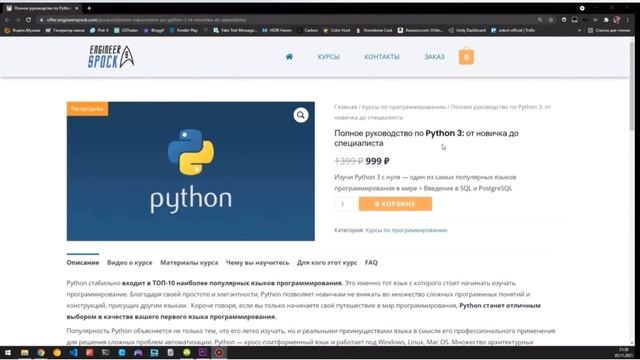Image resolution: width=640 pixels, height=360 pixels.
Task: Click the Главная breadcrumb link
Action: 345,107
